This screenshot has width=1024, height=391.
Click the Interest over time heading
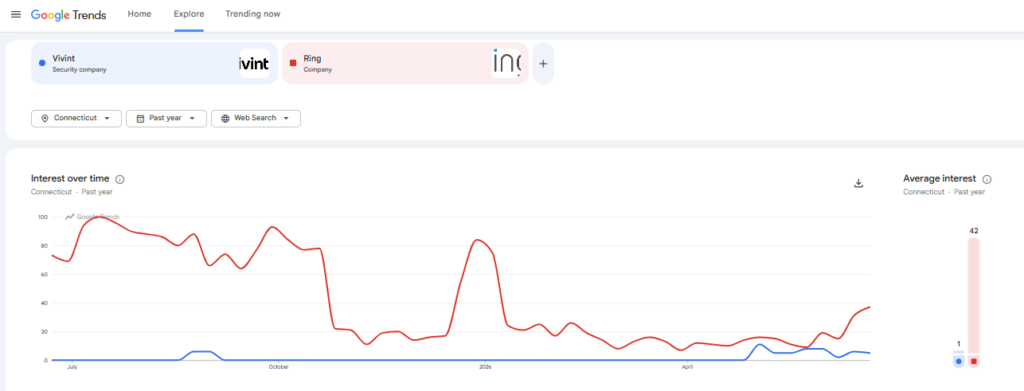click(x=70, y=179)
